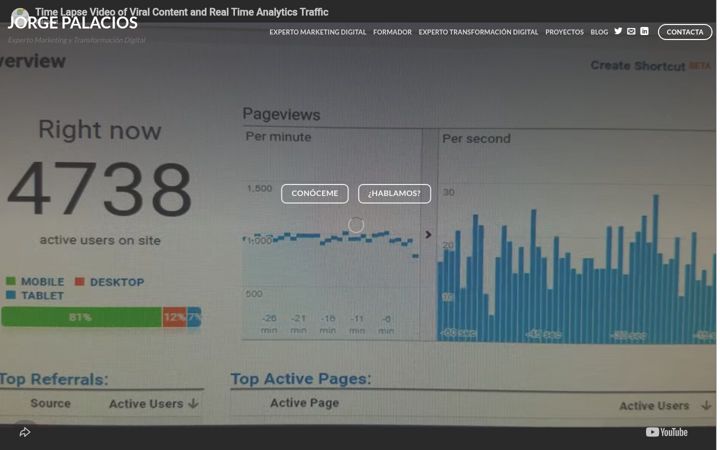Screen dimensions: 720x450
Task: Click the TABLET legend label
Action: coord(42,296)
